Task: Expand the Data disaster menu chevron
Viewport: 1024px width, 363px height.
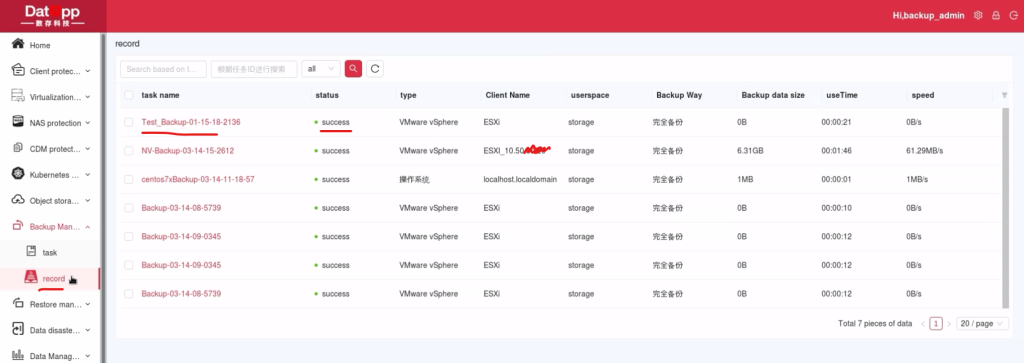Action: click(88, 330)
